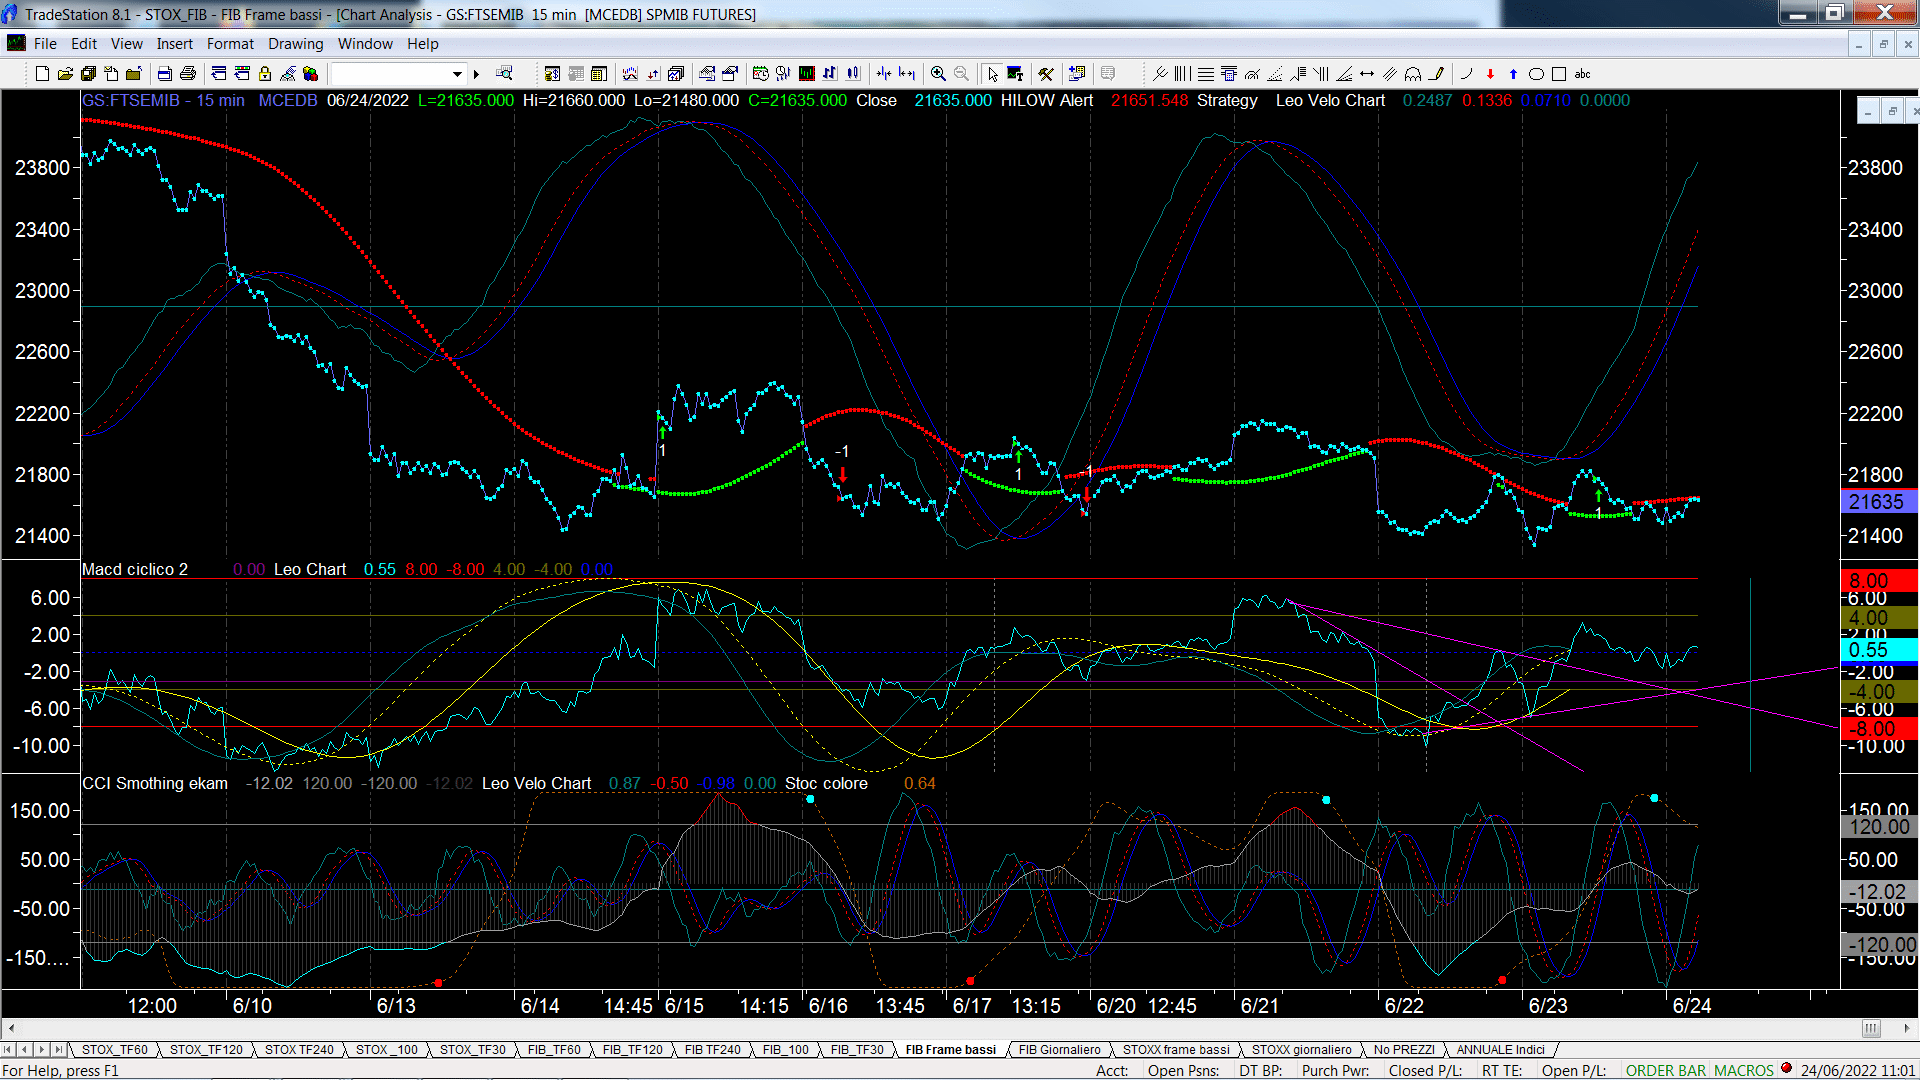Click the 8.00 red level label
Viewport: 1920px width, 1080px height.
pos(1879,581)
